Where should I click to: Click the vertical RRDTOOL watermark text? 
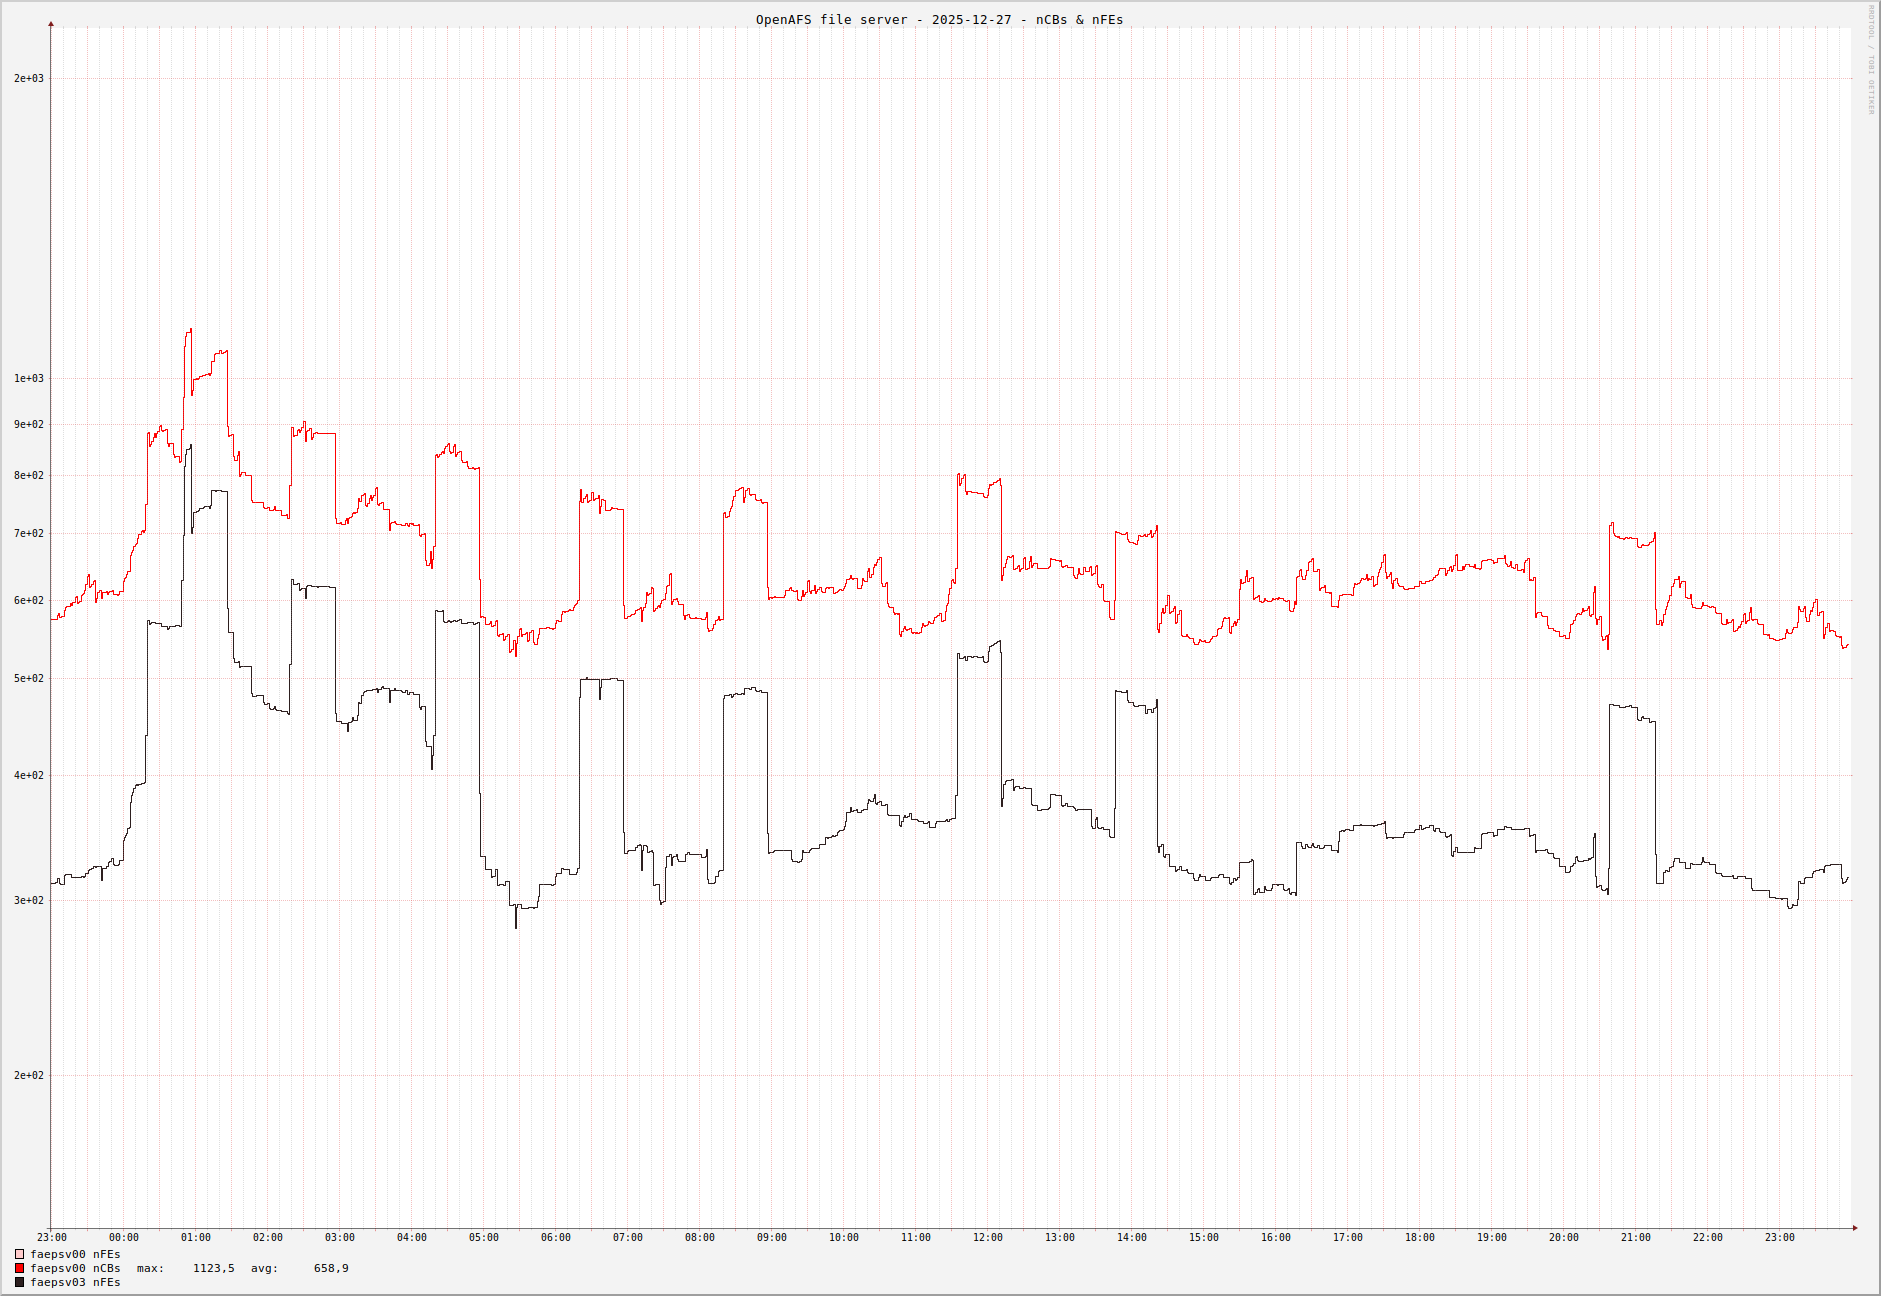(1871, 60)
